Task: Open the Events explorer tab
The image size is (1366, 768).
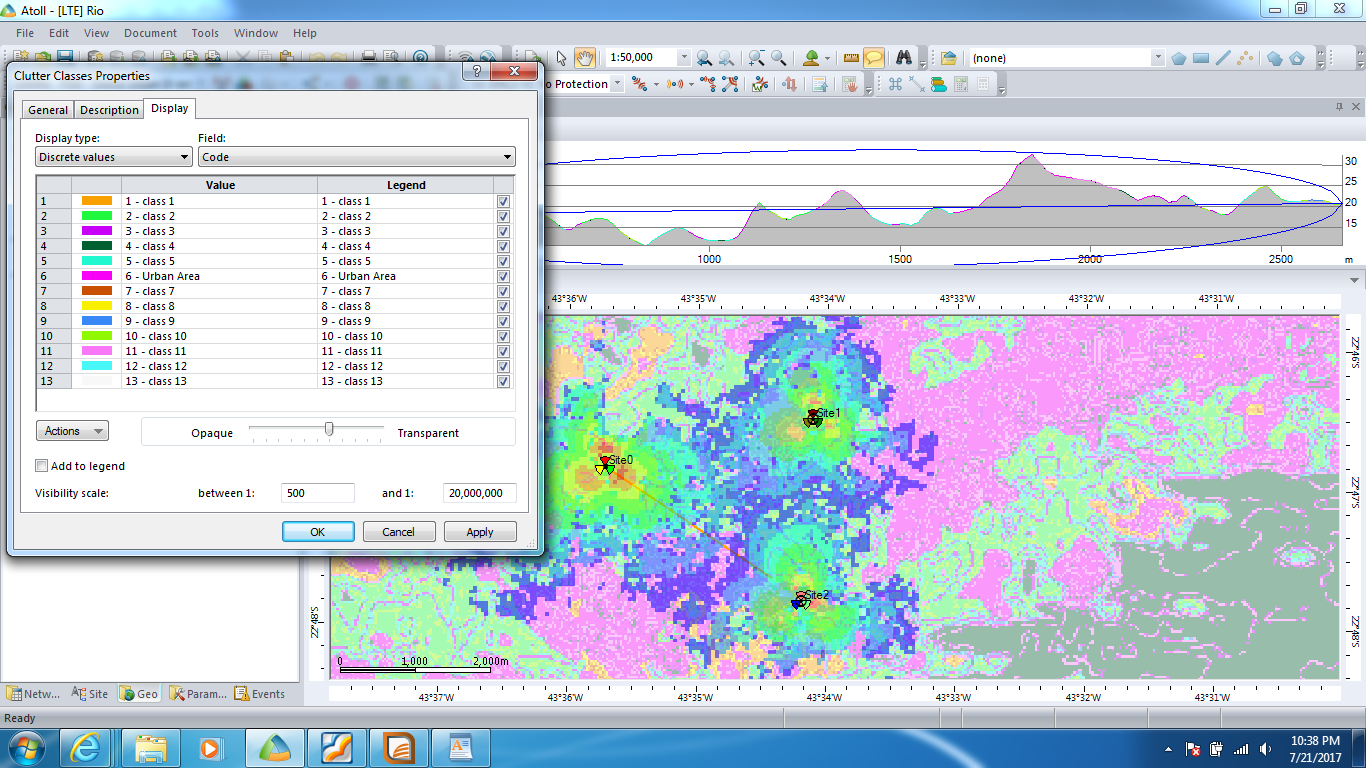Action: 260,694
